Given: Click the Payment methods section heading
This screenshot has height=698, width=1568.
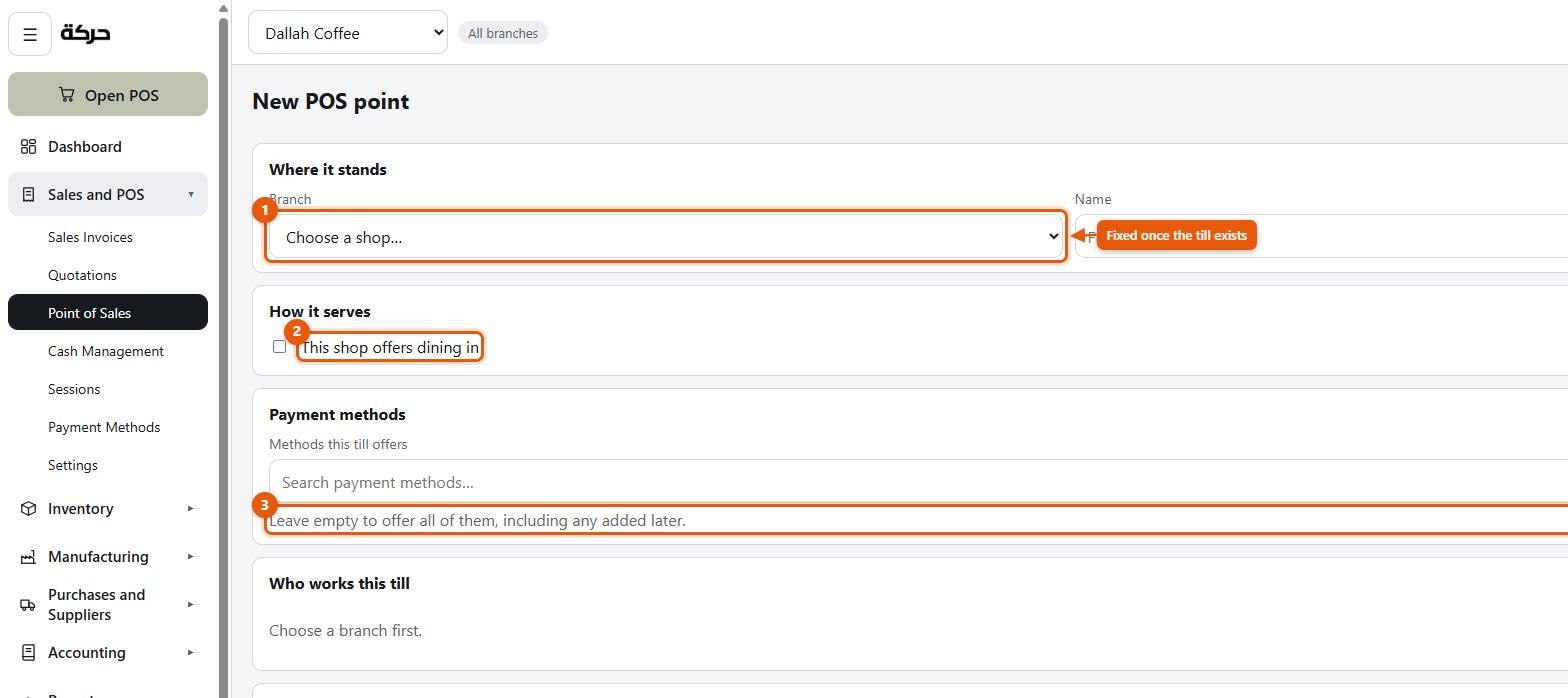Looking at the screenshot, I should [x=337, y=414].
